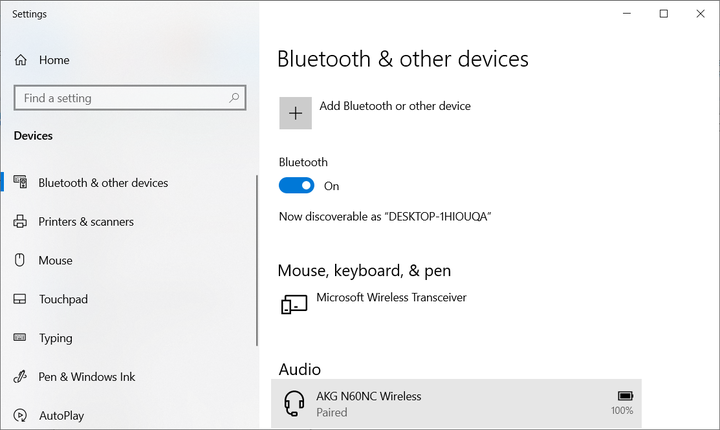Open Pen & Windows Ink icon

[x=20, y=377]
